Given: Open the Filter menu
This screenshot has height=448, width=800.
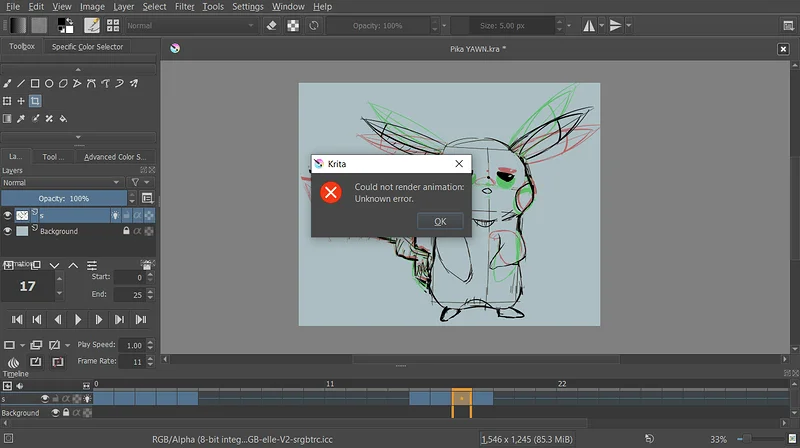Looking at the screenshot, I should 185,7.
